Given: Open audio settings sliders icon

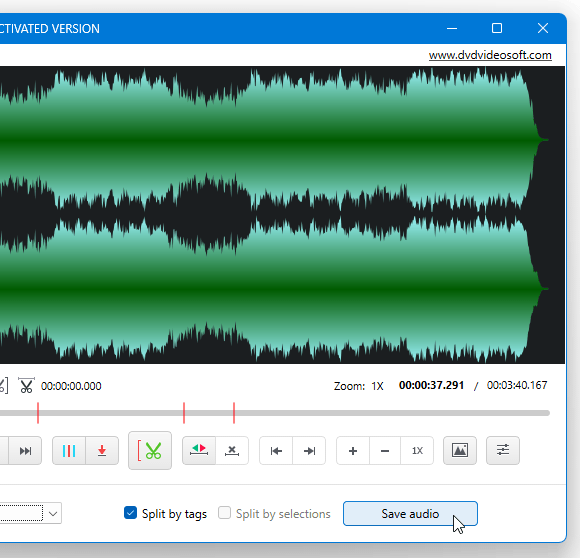Looking at the screenshot, I should point(503,451).
